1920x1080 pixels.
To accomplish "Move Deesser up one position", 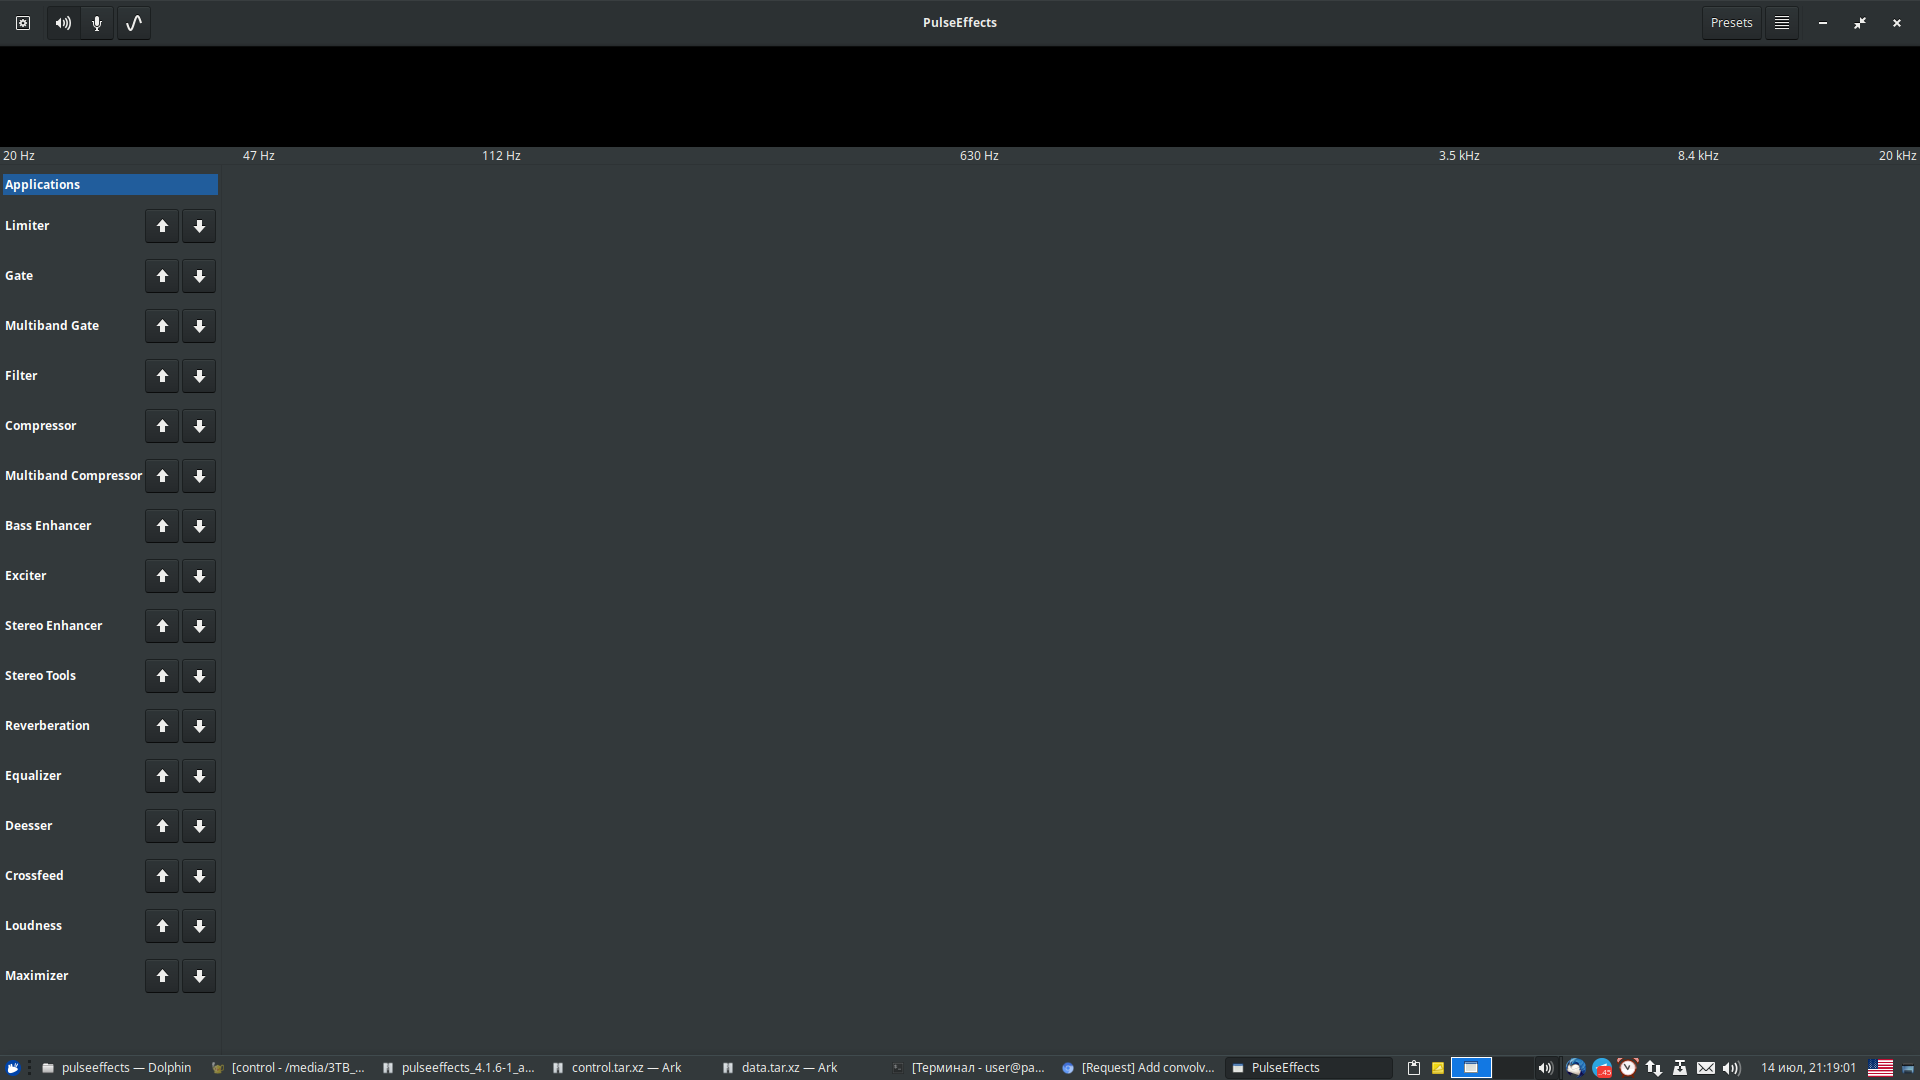I will pos(162,826).
